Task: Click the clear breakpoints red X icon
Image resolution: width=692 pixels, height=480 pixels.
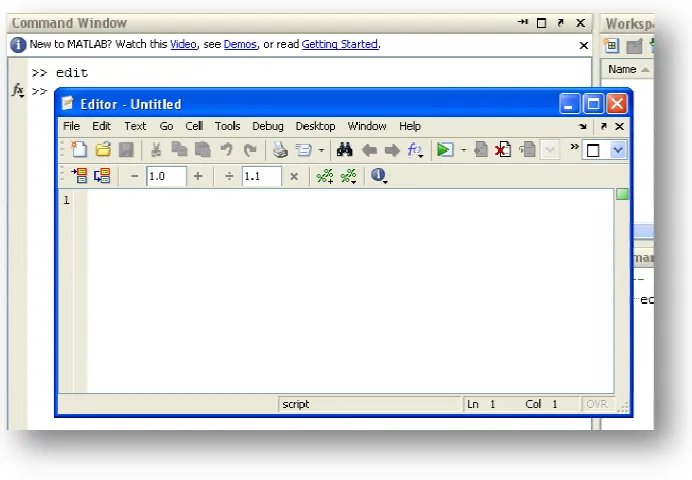Action: pos(503,150)
